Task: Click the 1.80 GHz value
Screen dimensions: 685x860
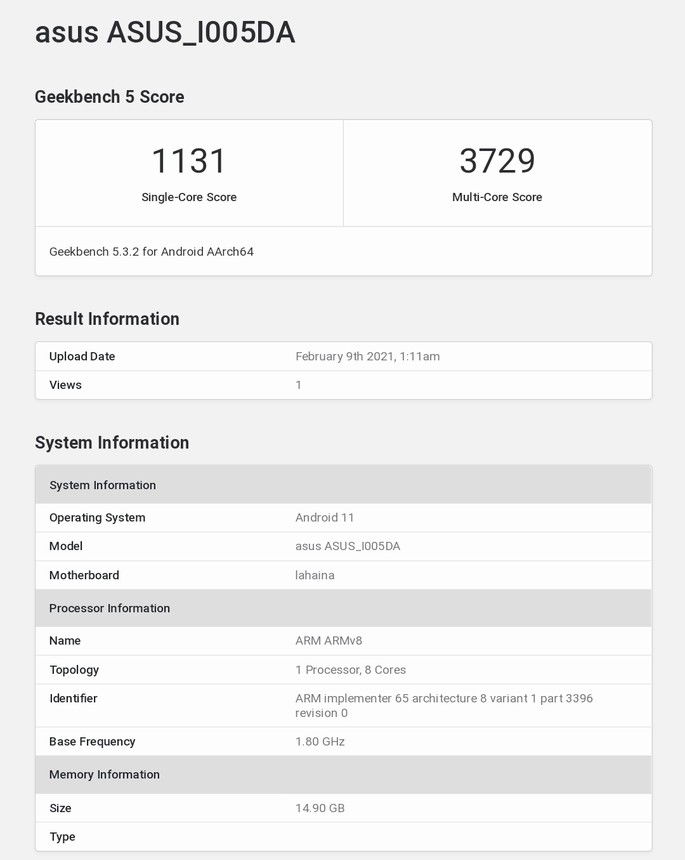Action: [320, 742]
